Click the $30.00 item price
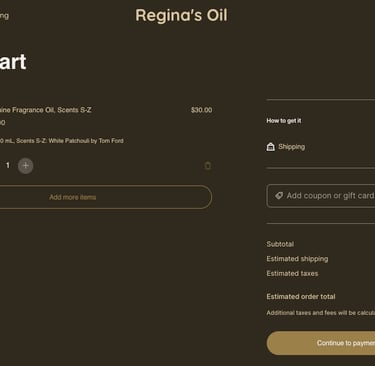Image resolution: width=375 pixels, height=366 pixels. click(201, 110)
